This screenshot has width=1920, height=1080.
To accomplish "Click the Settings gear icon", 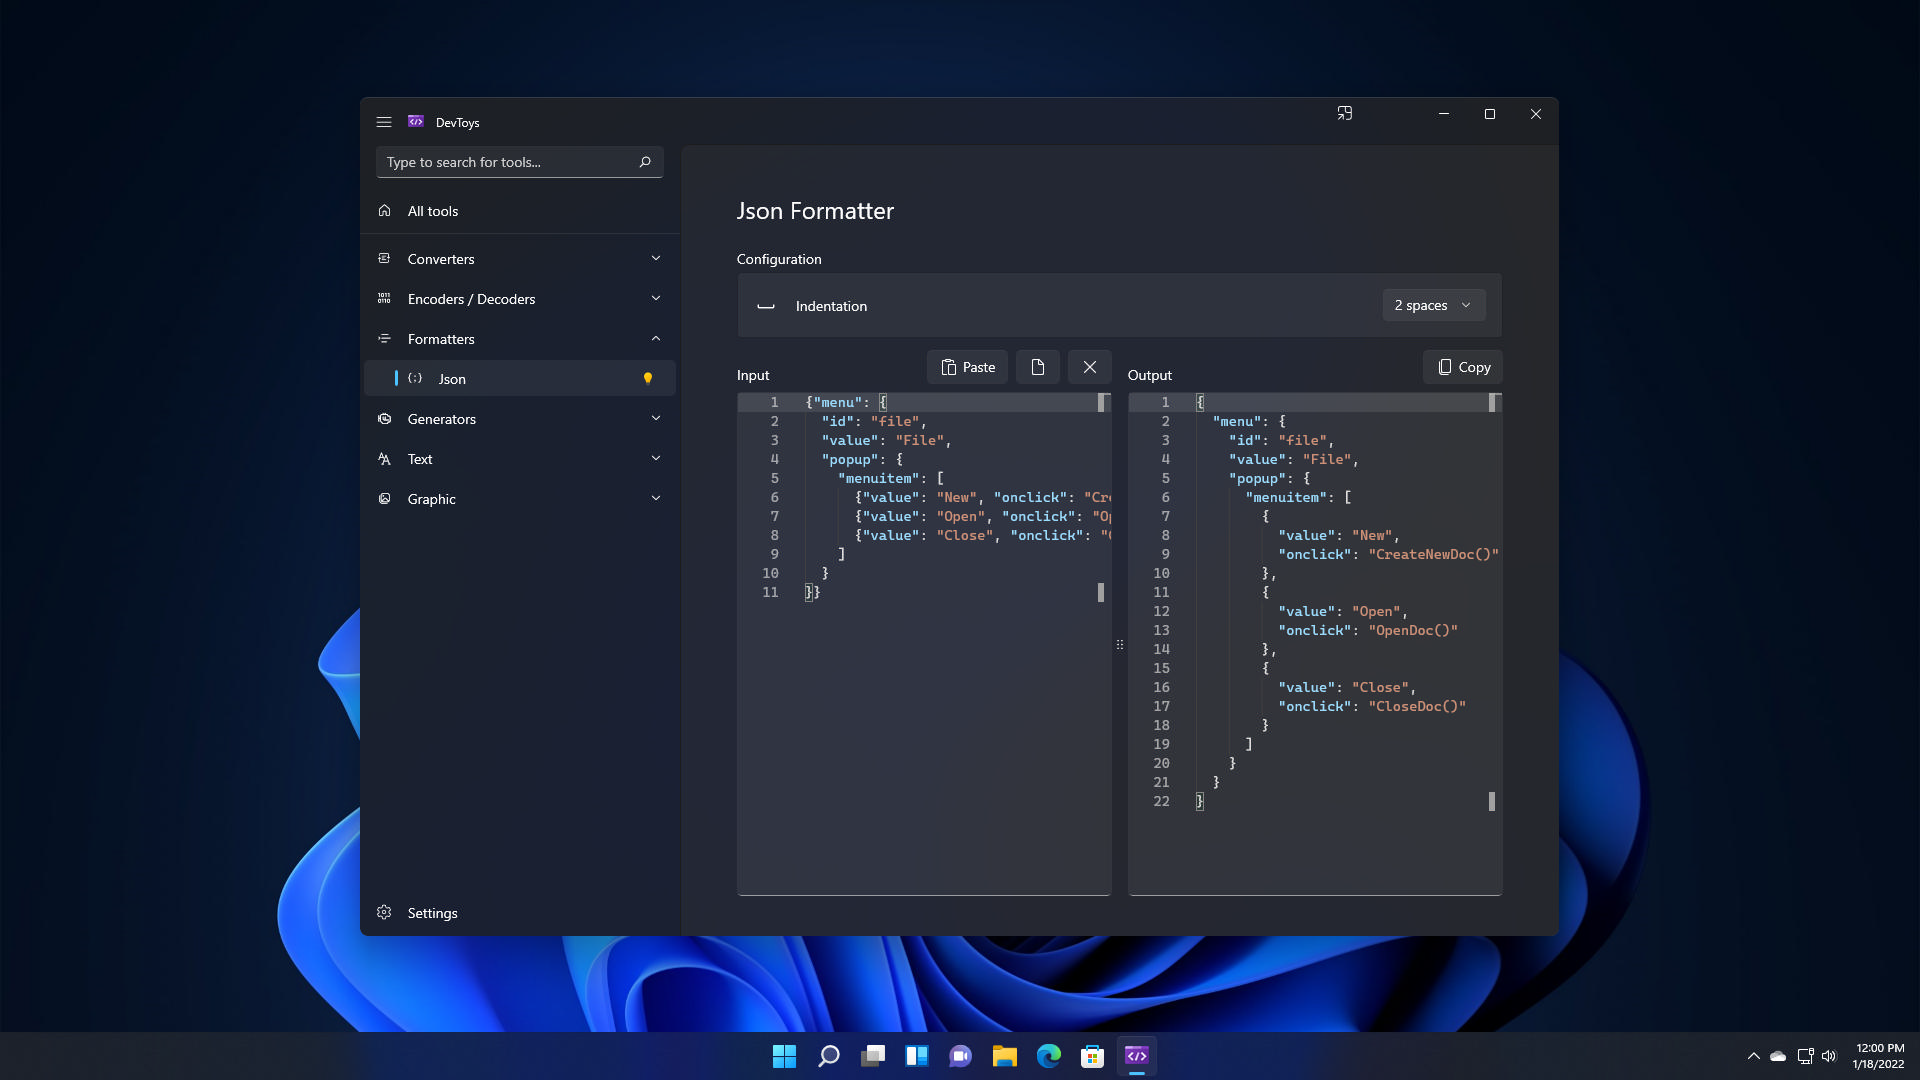I will click(384, 911).
